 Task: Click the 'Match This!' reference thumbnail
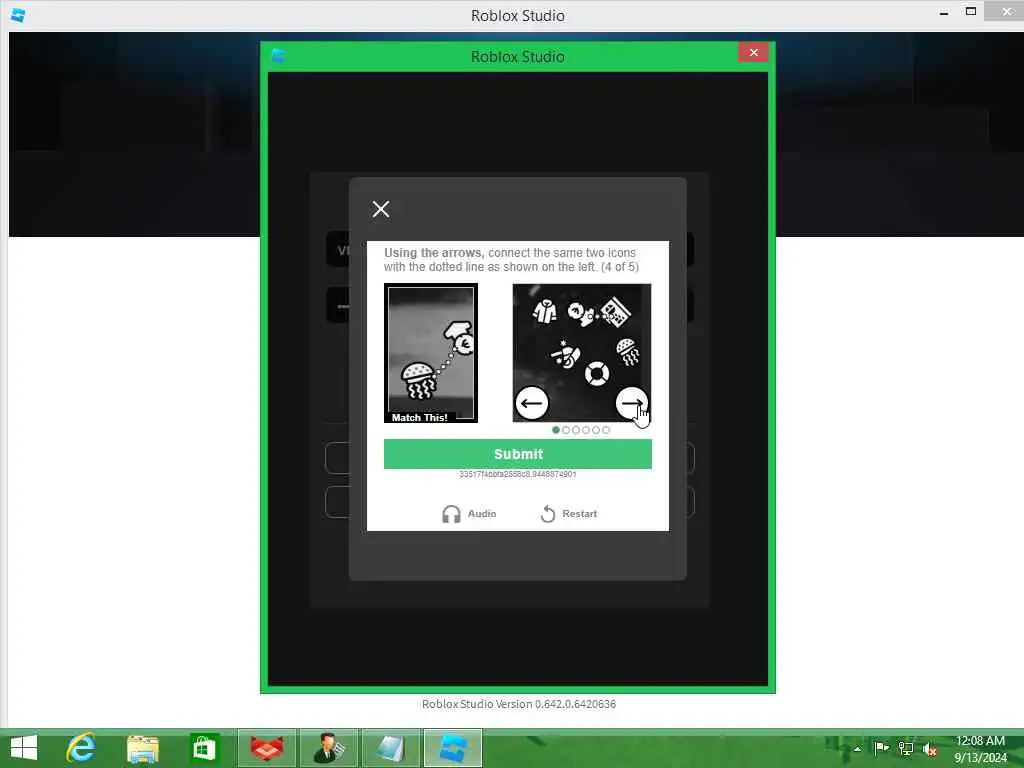[431, 353]
